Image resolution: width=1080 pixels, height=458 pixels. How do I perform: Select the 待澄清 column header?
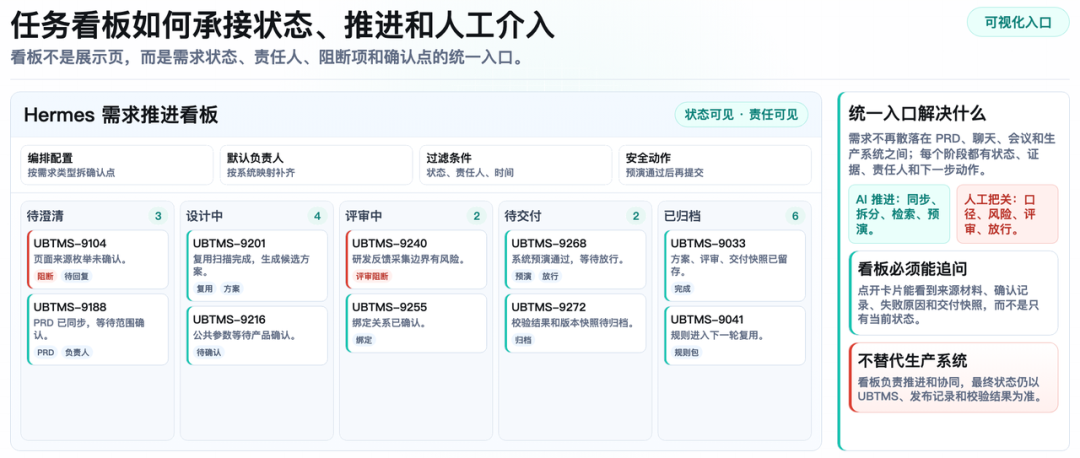[46, 216]
